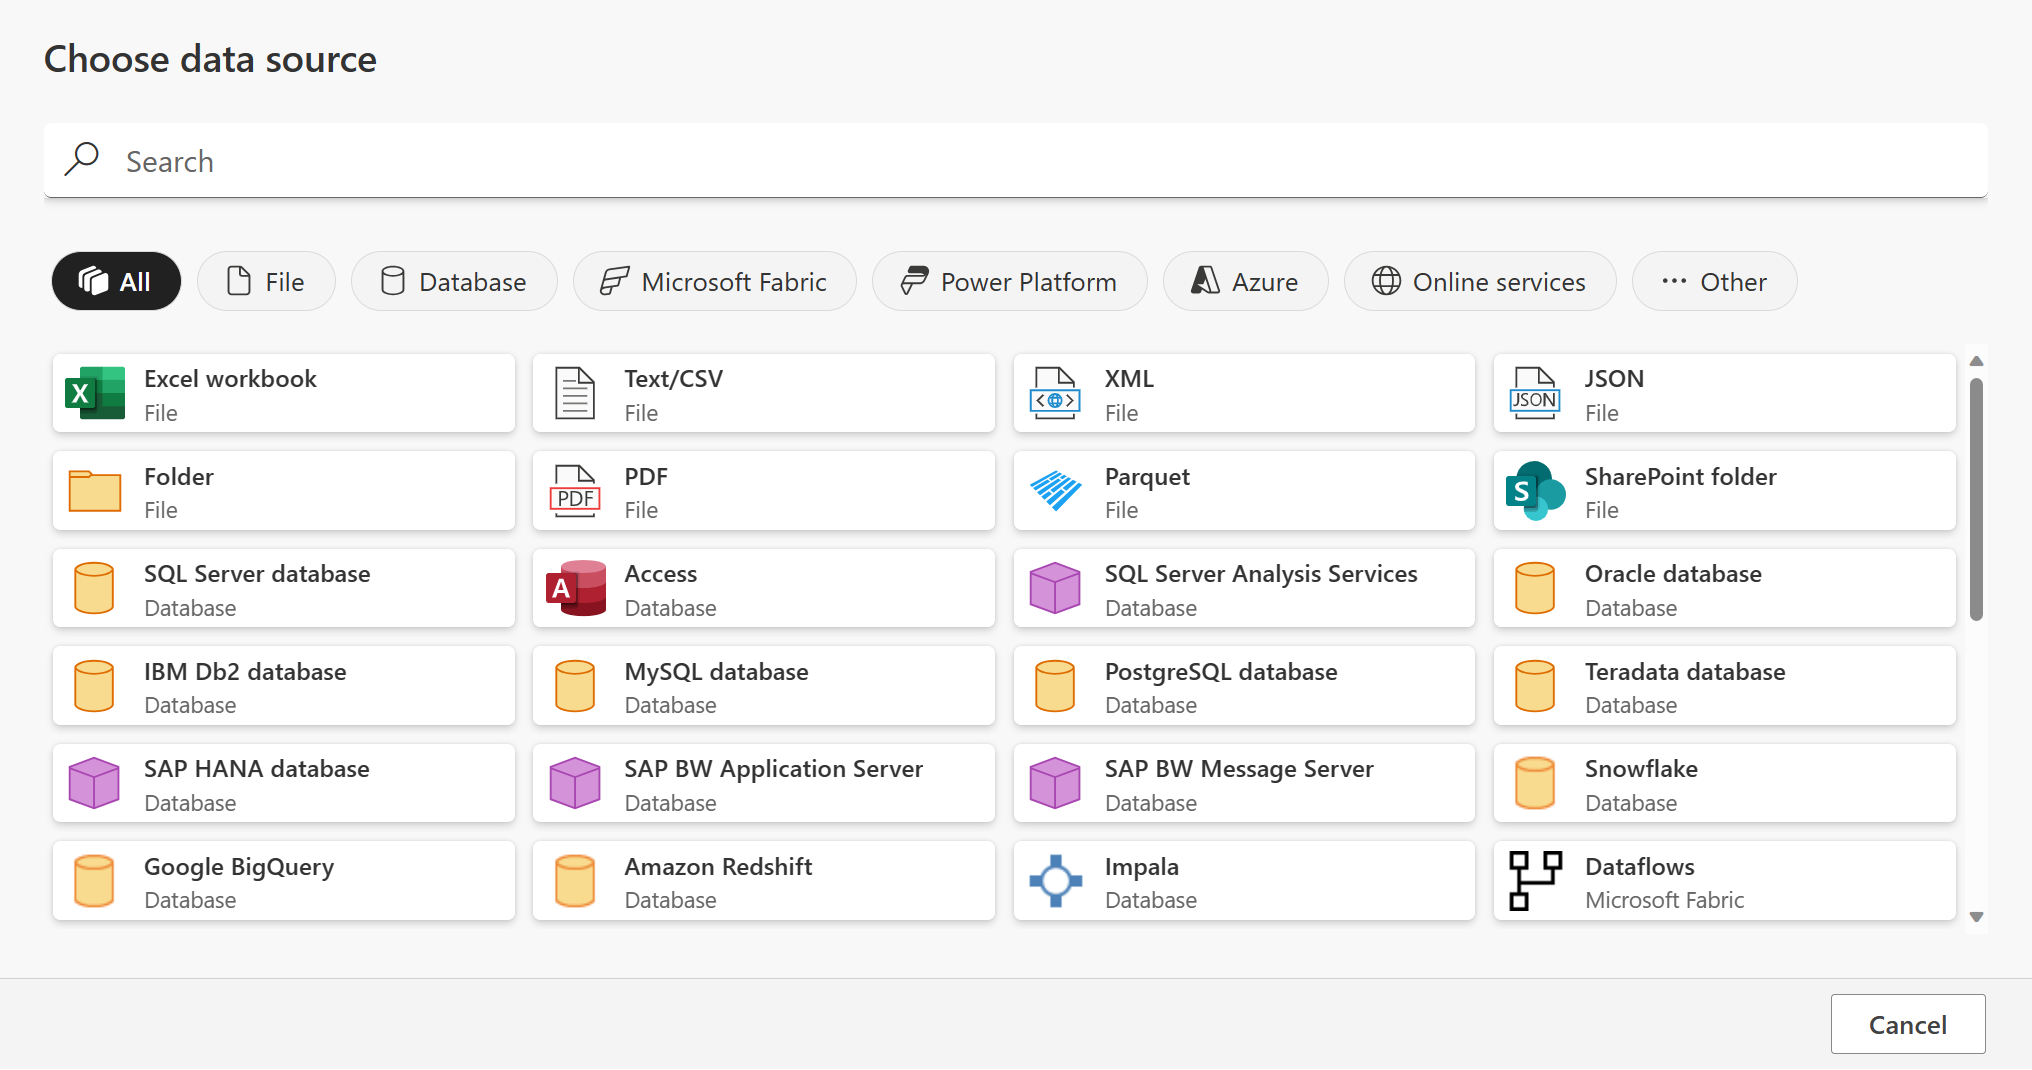
Task: Open the Other category filter
Action: tap(1714, 281)
